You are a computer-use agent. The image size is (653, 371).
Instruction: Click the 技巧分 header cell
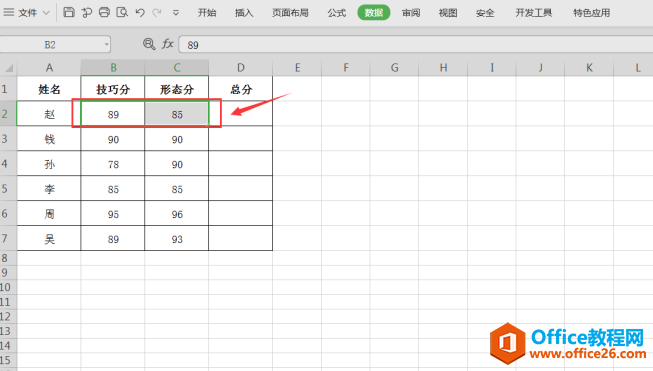click(x=113, y=89)
